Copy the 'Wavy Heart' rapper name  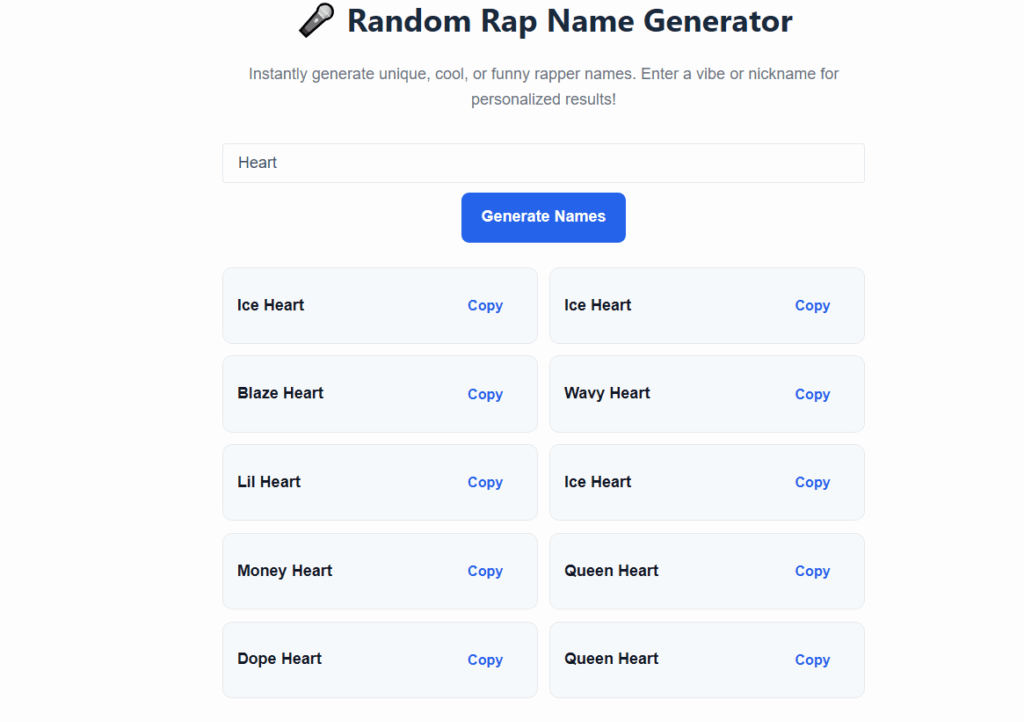pyautogui.click(x=812, y=394)
